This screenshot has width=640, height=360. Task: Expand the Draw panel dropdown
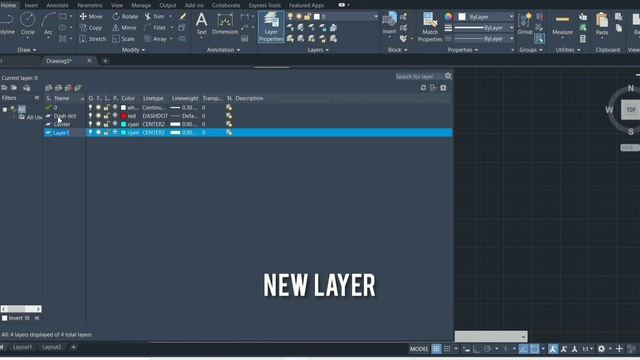(x=27, y=50)
